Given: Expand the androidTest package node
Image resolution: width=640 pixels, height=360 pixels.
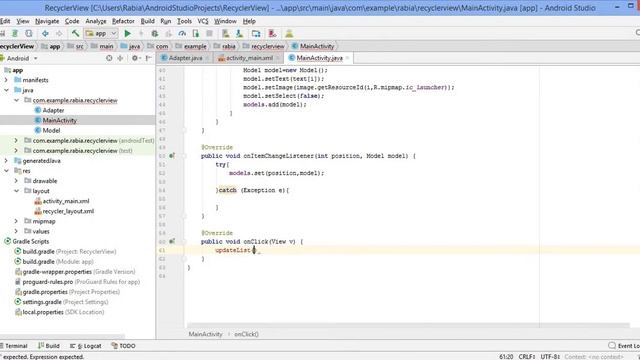Looking at the screenshot, I should (x=16, y=140).
